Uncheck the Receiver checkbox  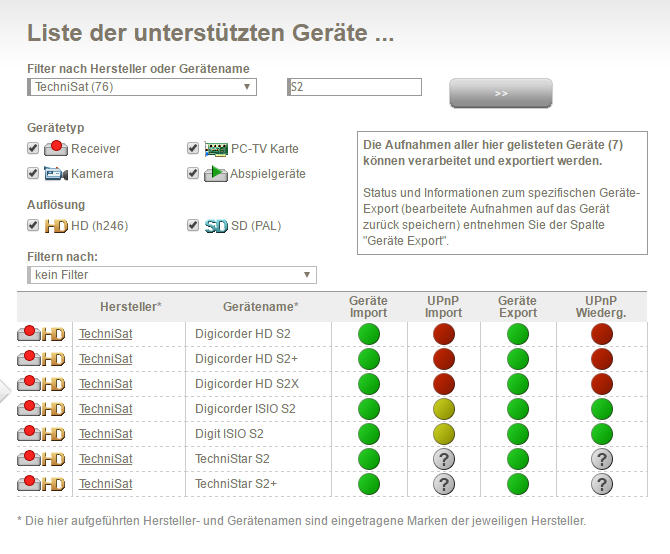pos(33,148)
